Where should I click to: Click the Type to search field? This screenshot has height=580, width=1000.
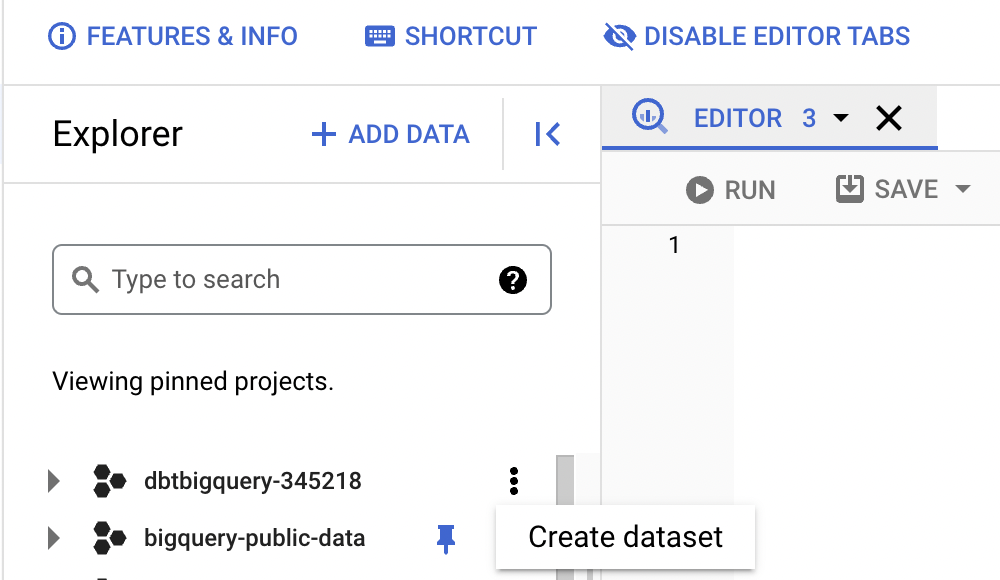(x=302, y=279)
